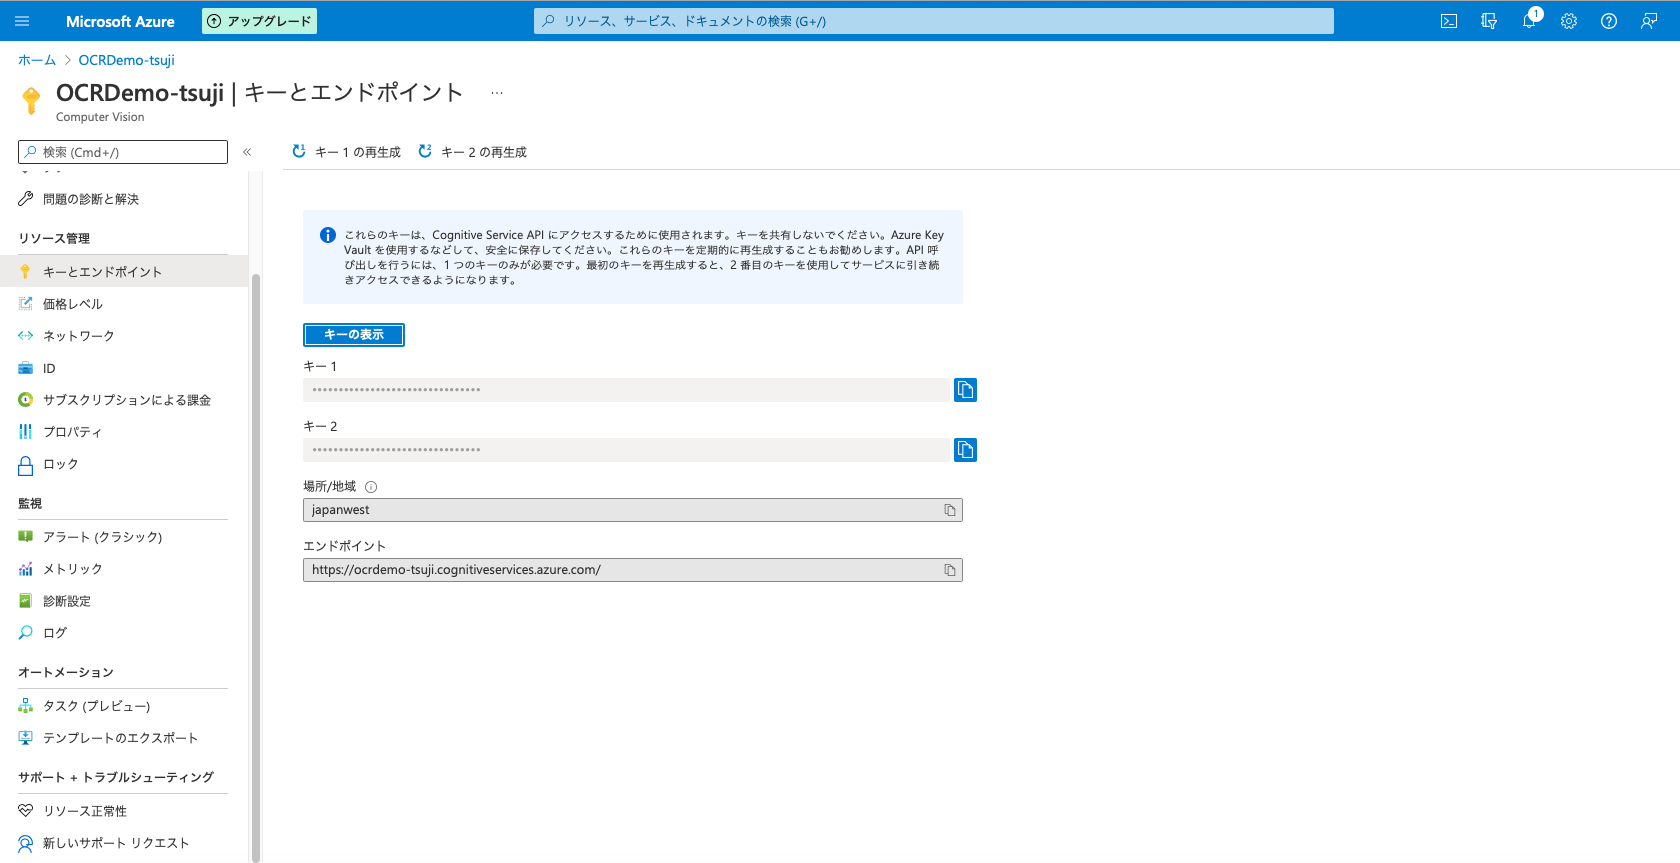Focus the sidebar 検索 (Cmd+/) field
Screen dimensions: 1680x863
(123, 152)
